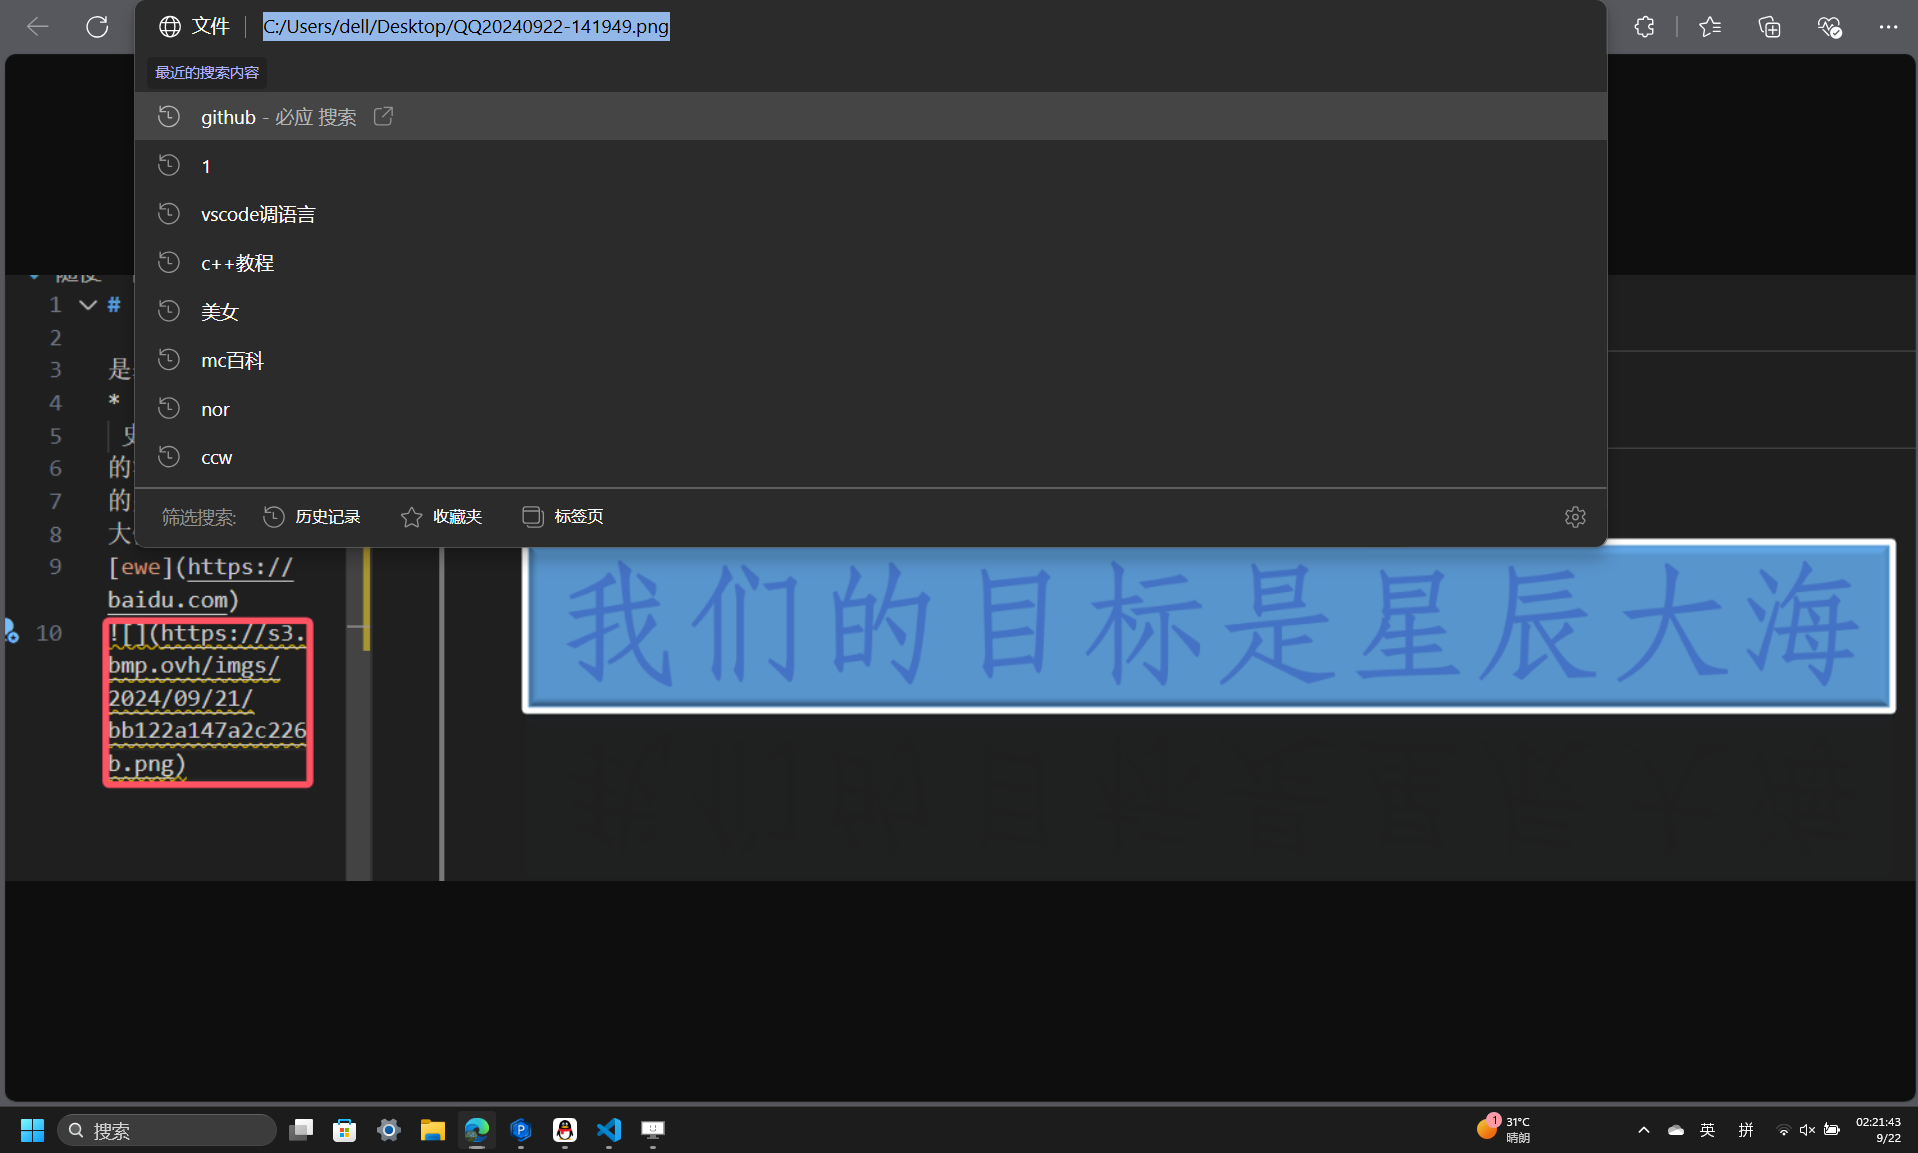
Task: Toggle the 英 input language indicator
Action: [1708, 1130]
